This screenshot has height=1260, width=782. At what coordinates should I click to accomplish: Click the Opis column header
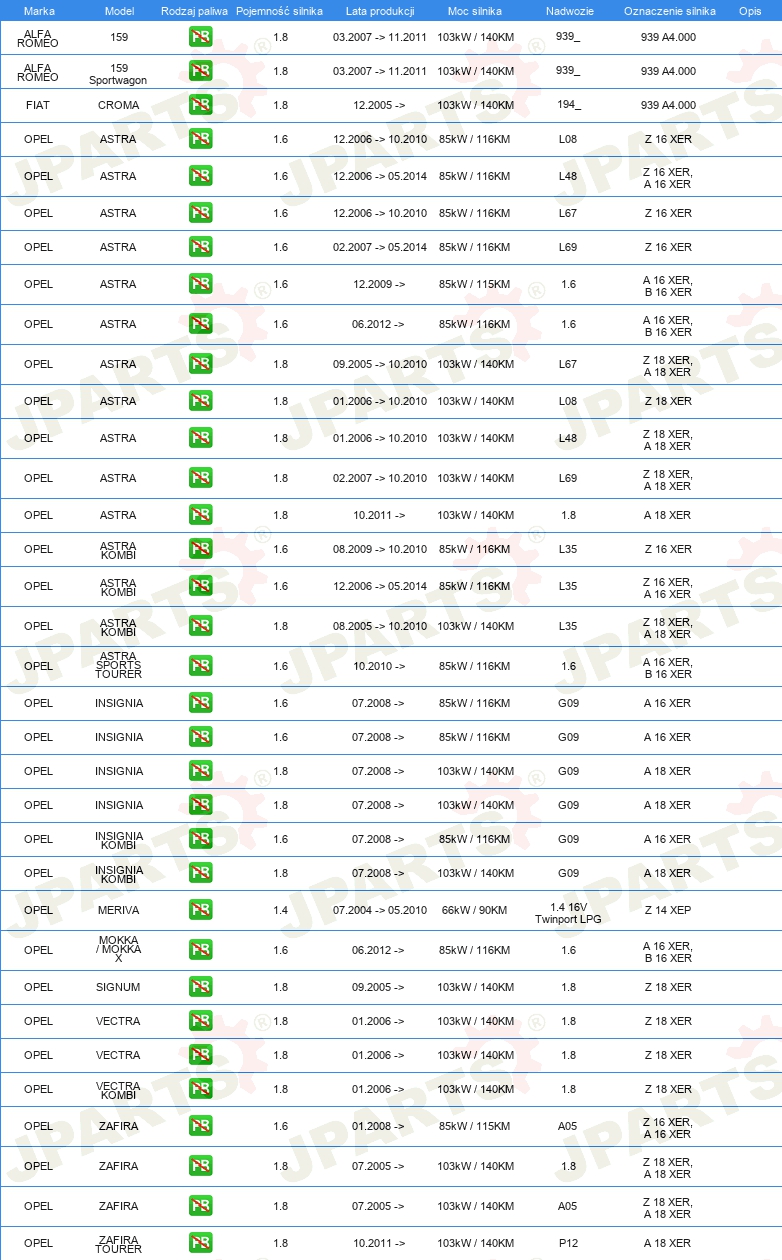[750, 11]
